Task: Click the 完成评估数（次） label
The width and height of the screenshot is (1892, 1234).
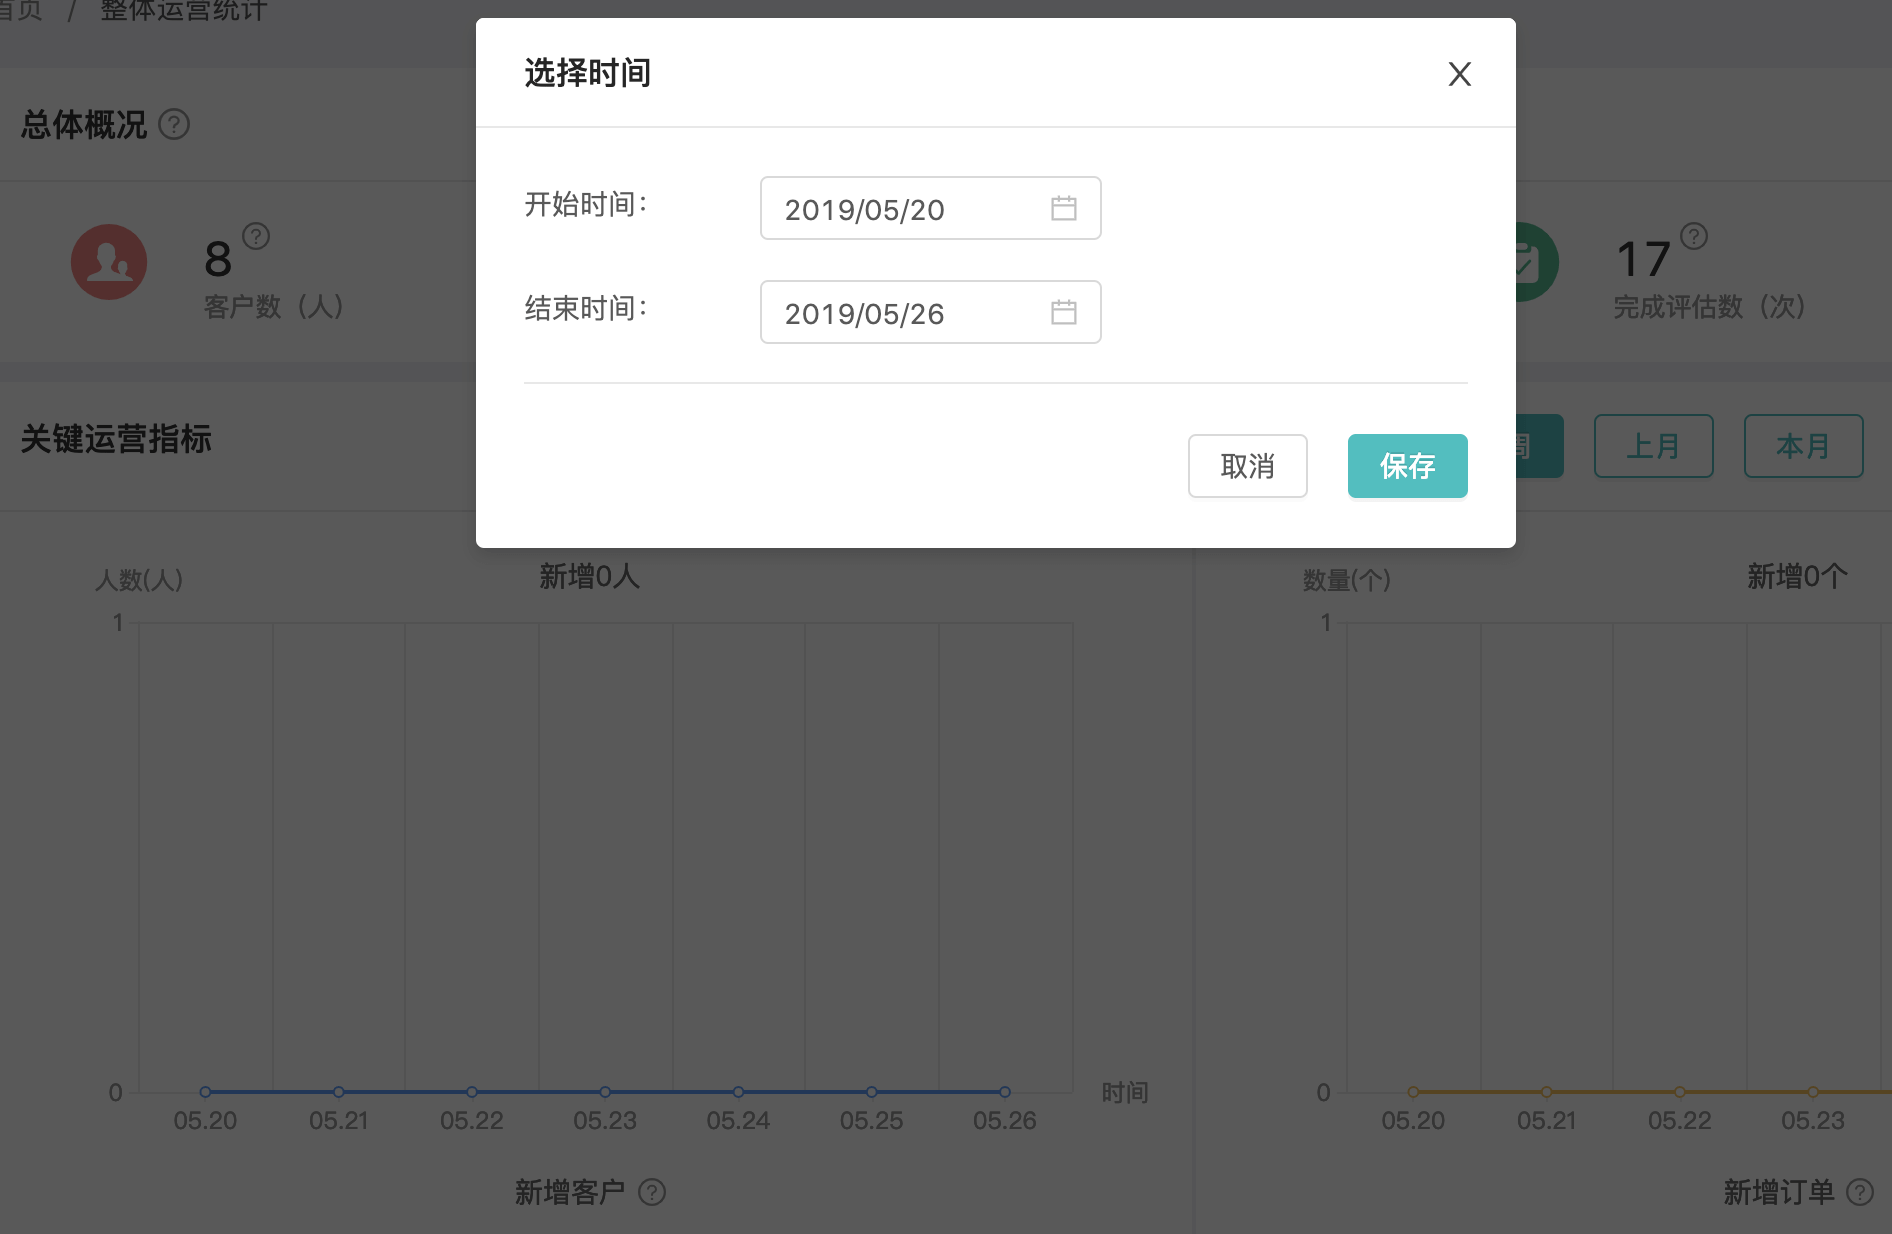Action: coord(1710,306)
